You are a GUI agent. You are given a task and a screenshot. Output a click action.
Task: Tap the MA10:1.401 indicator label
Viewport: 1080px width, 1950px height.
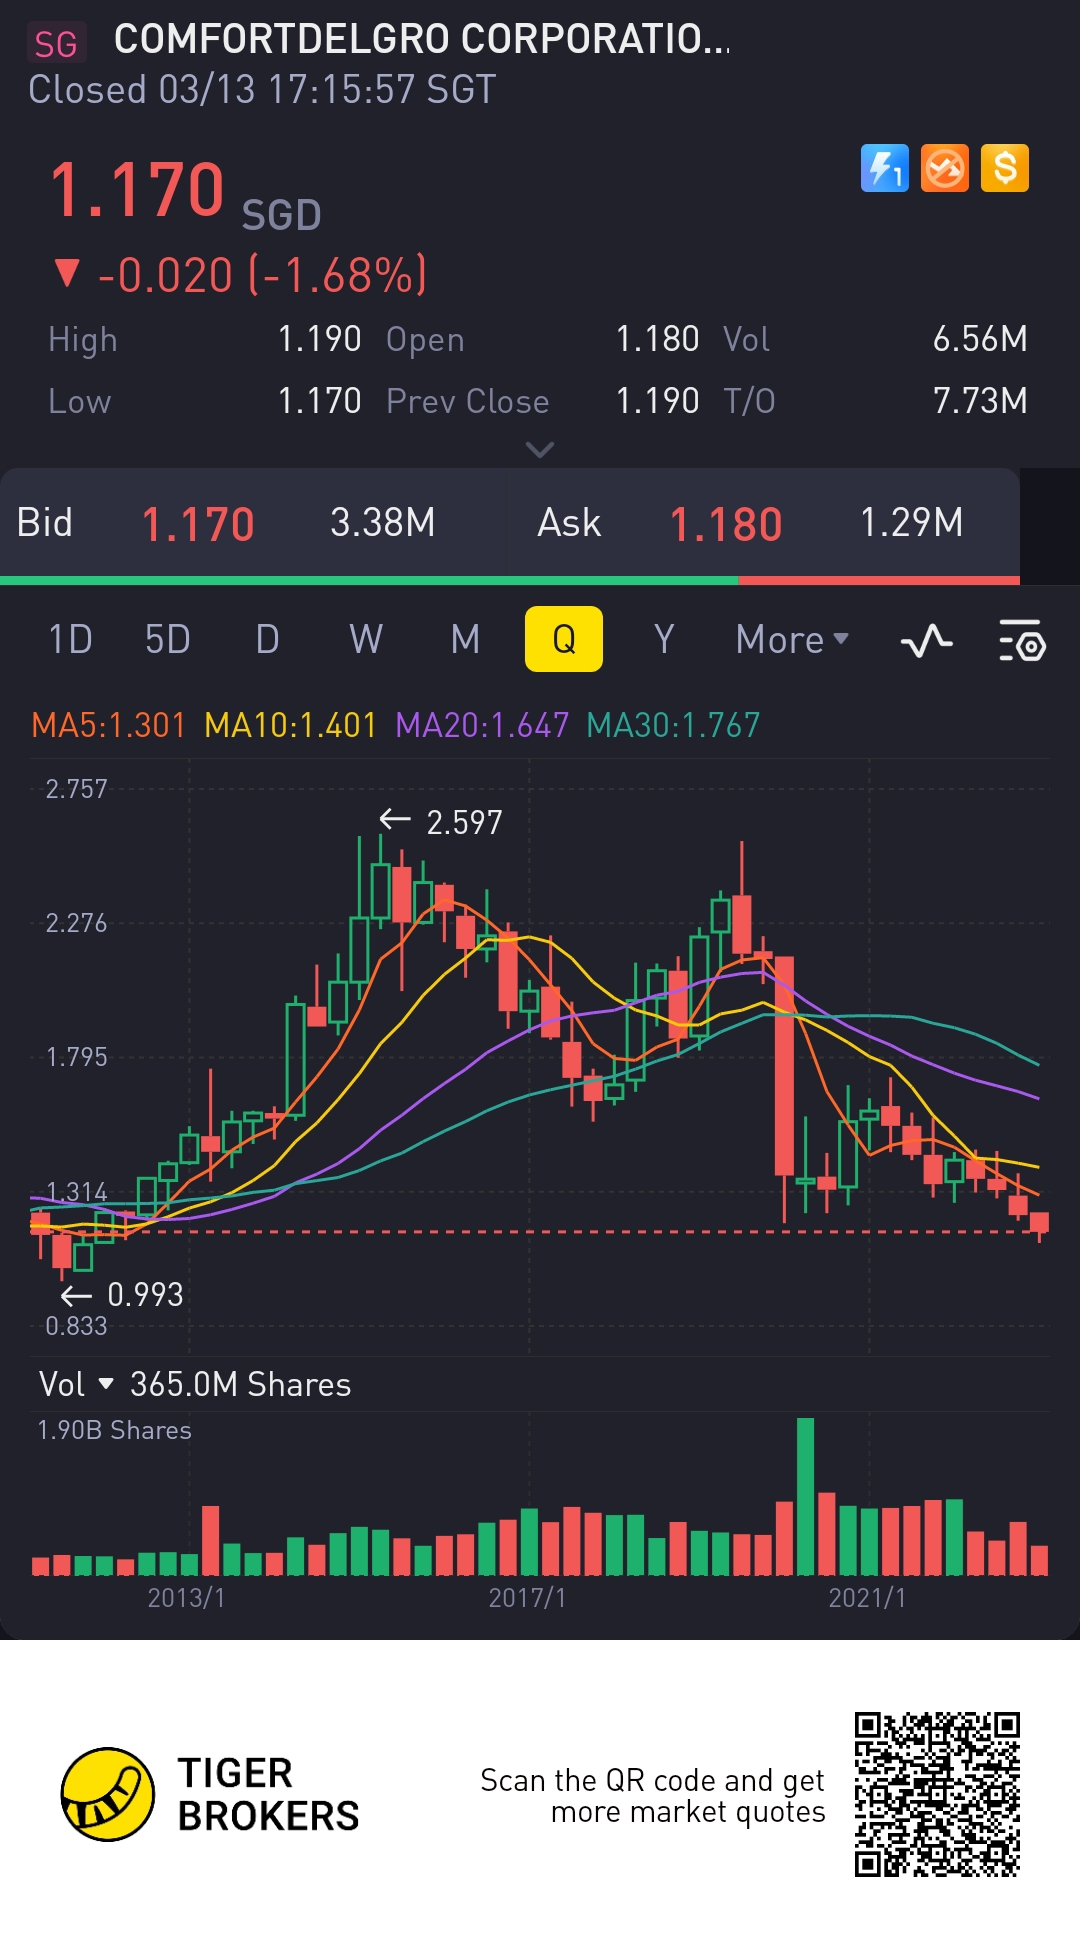(x=291, y=725)
